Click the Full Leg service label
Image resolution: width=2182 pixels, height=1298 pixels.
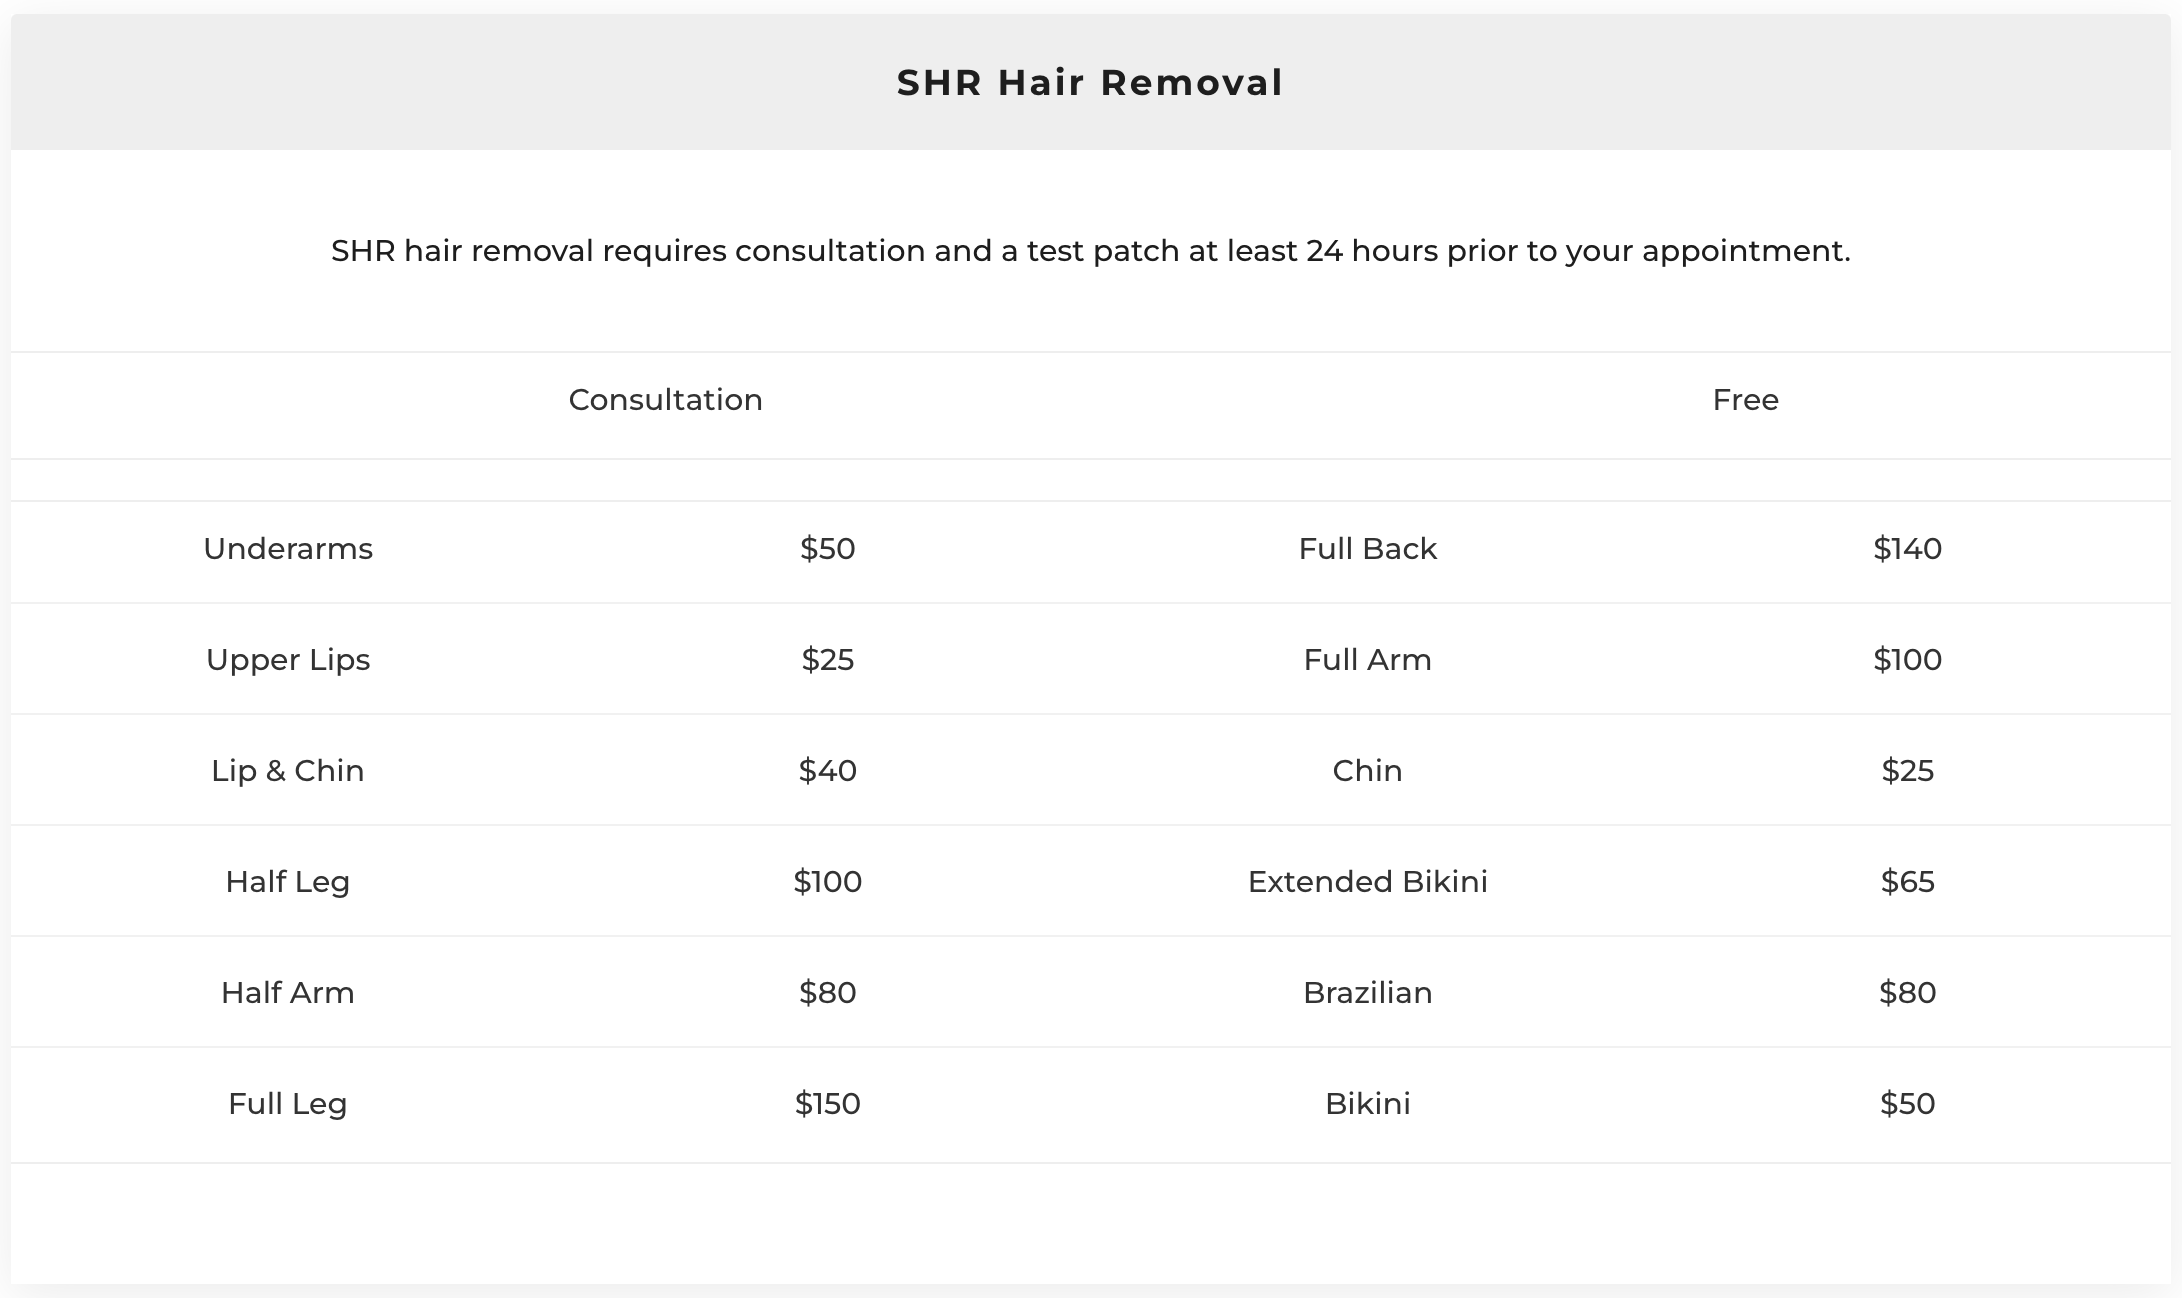point(288,1104)
